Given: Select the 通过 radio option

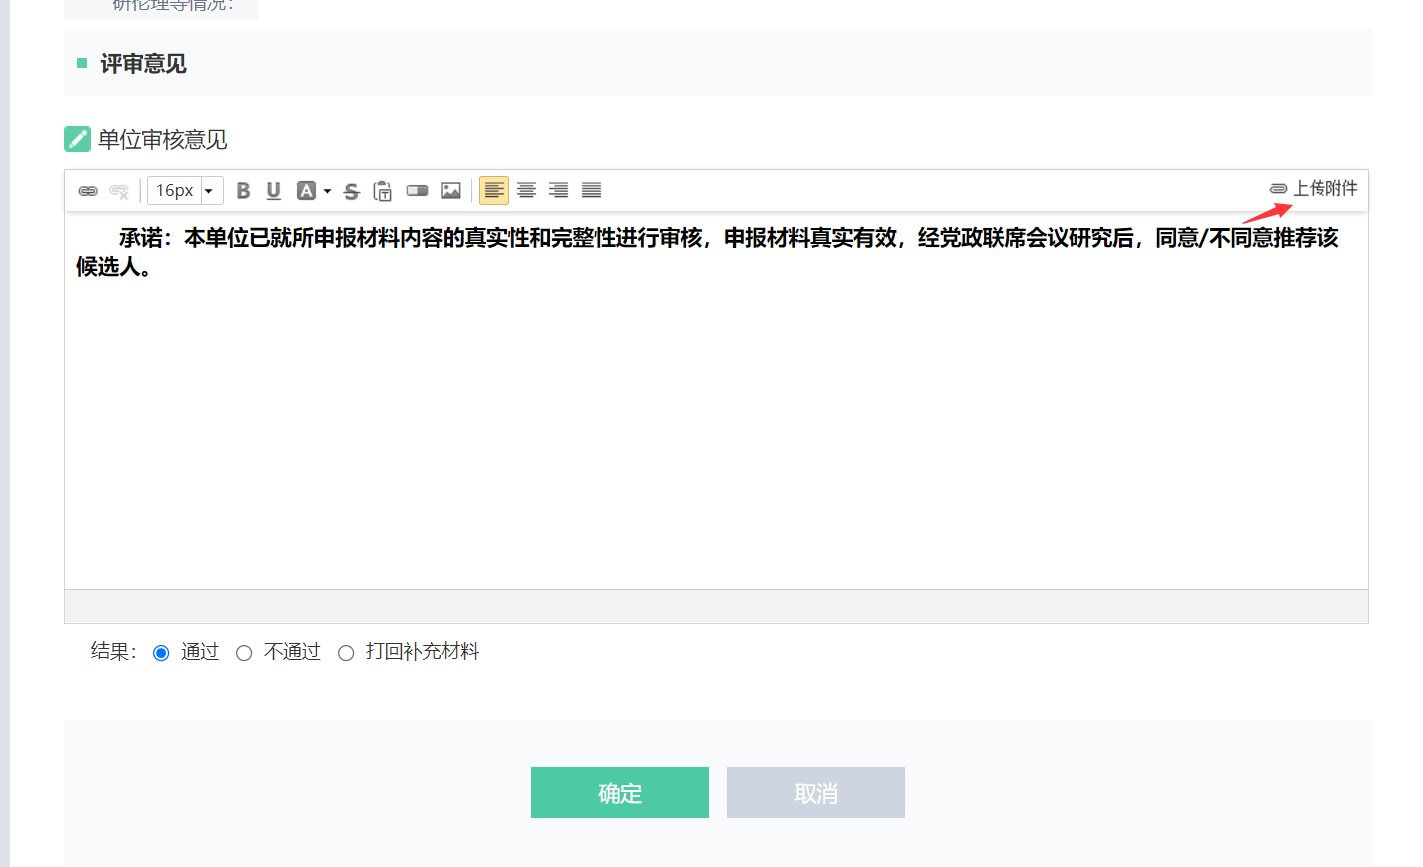Looking at the screenshot, I should tap(161, 653).
